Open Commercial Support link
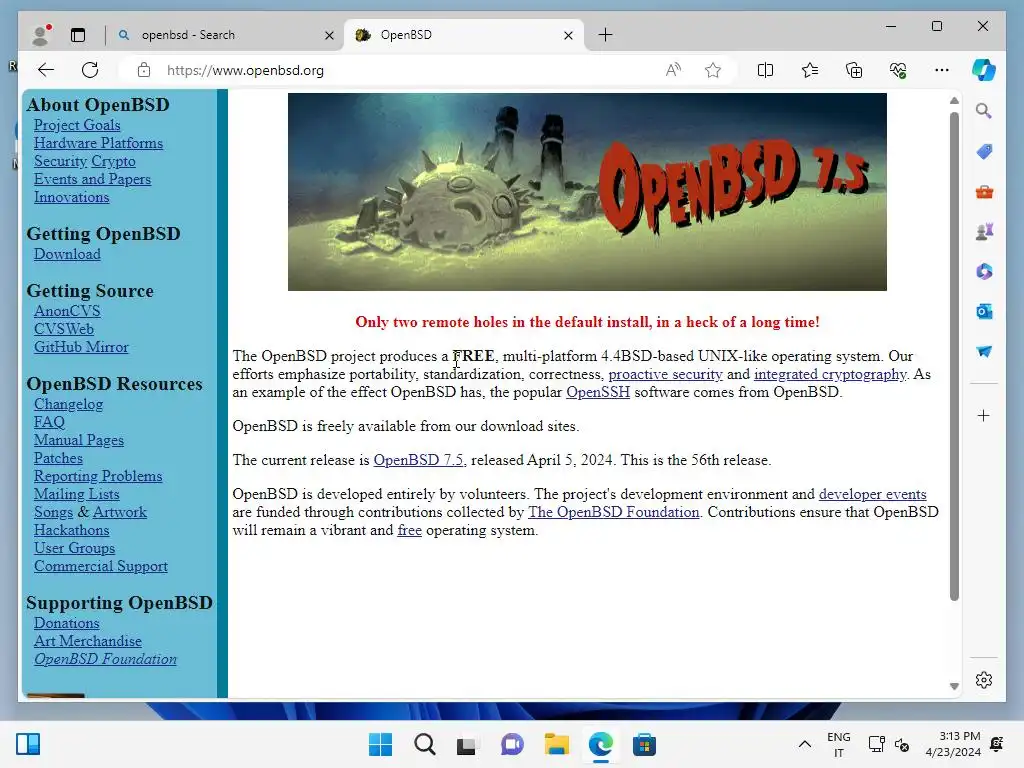The image size is (1024, 768). [x=101, y=566]
